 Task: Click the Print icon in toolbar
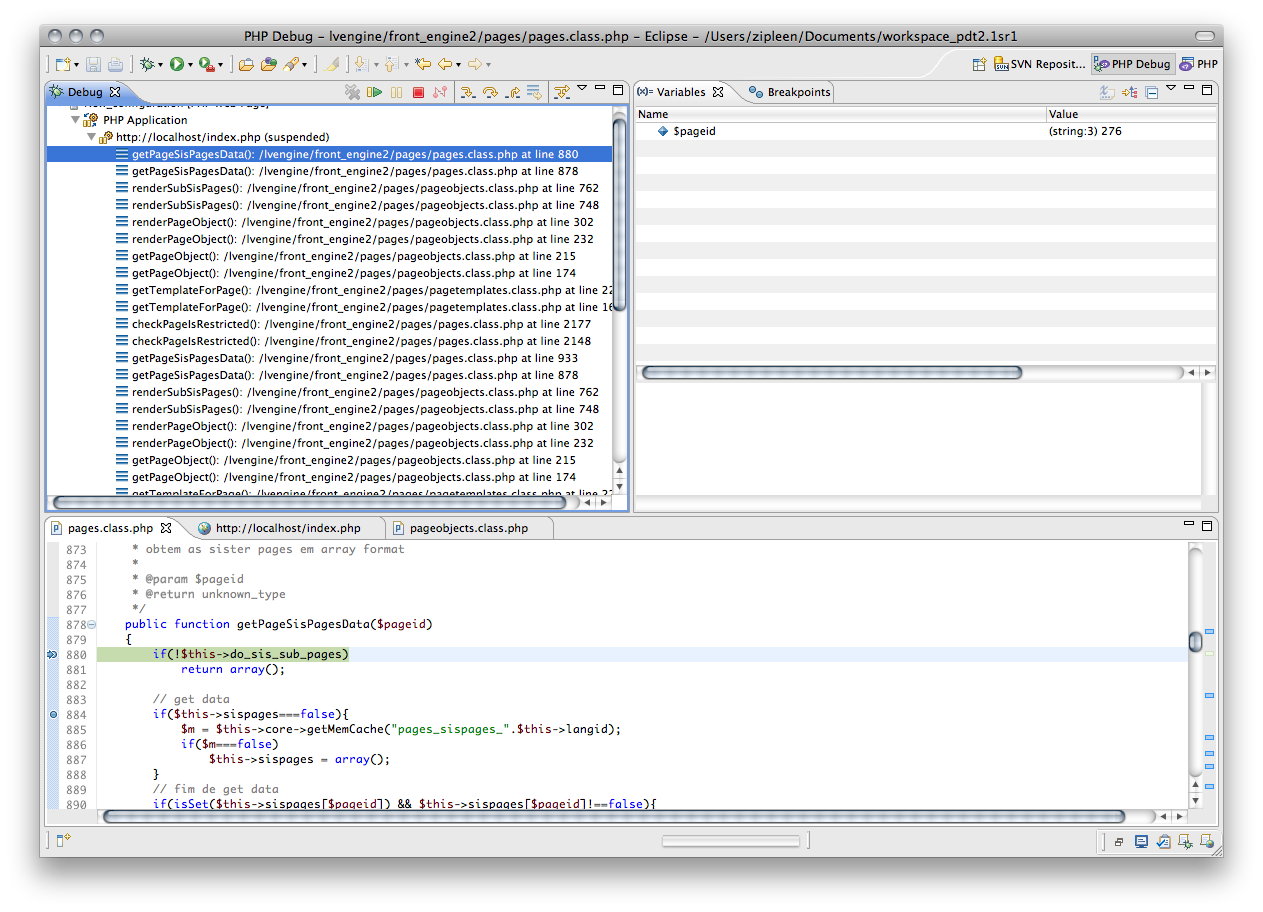point(115,64)
